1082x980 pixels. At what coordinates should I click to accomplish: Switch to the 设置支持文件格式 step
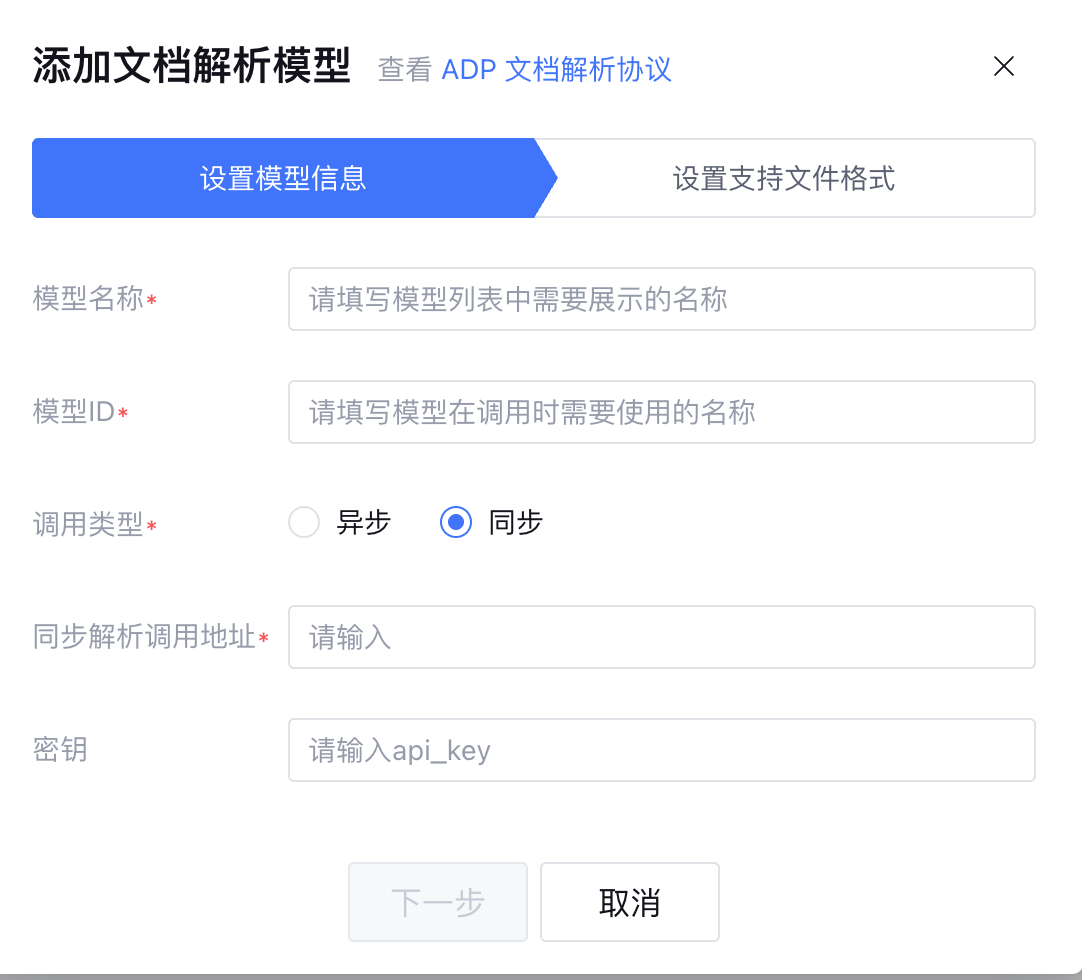coord(783,178)
